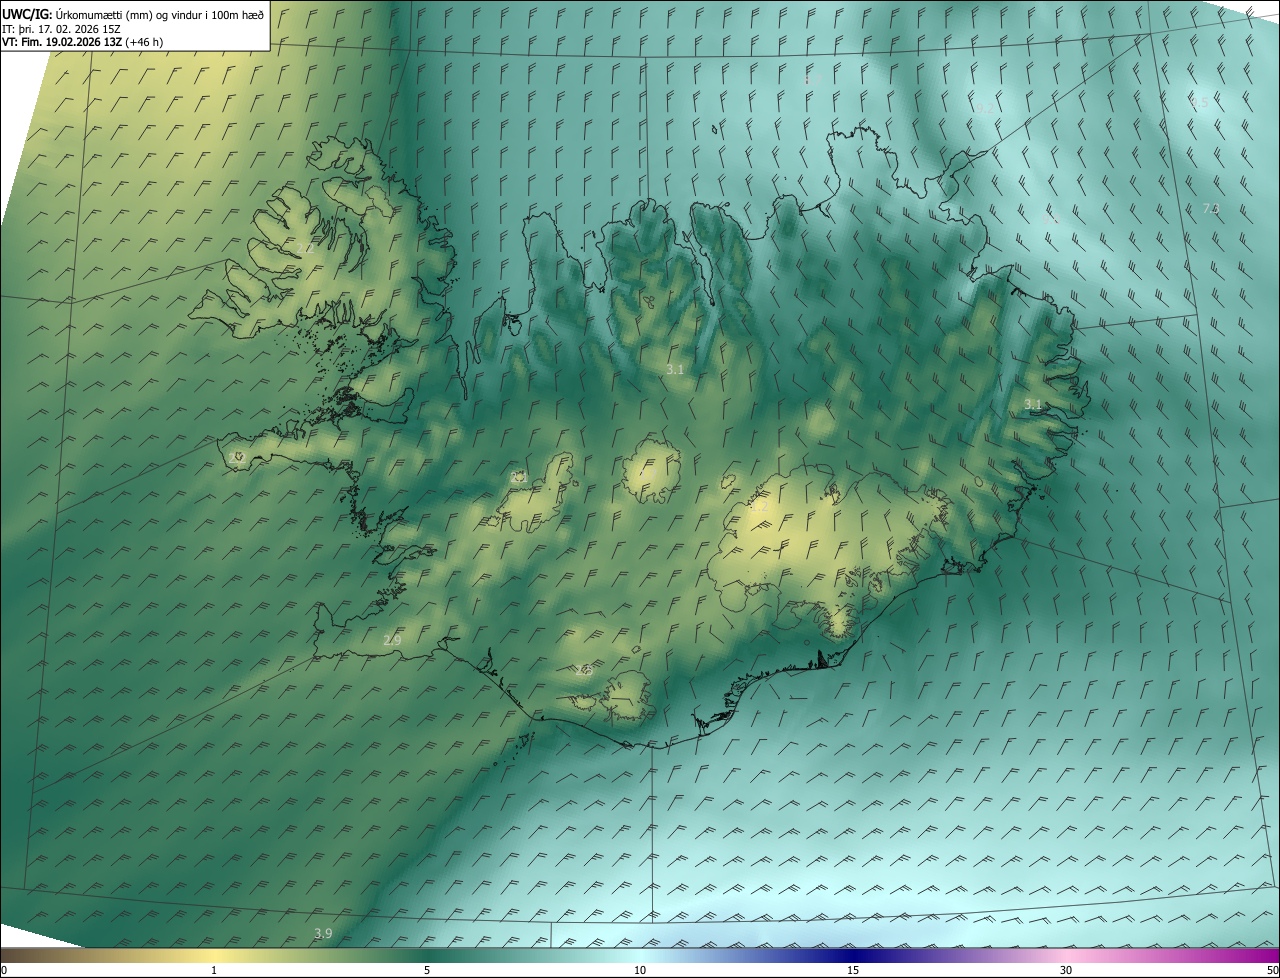Click the 3.1 value label in the Eastfjords

(x=1033, y=404)
